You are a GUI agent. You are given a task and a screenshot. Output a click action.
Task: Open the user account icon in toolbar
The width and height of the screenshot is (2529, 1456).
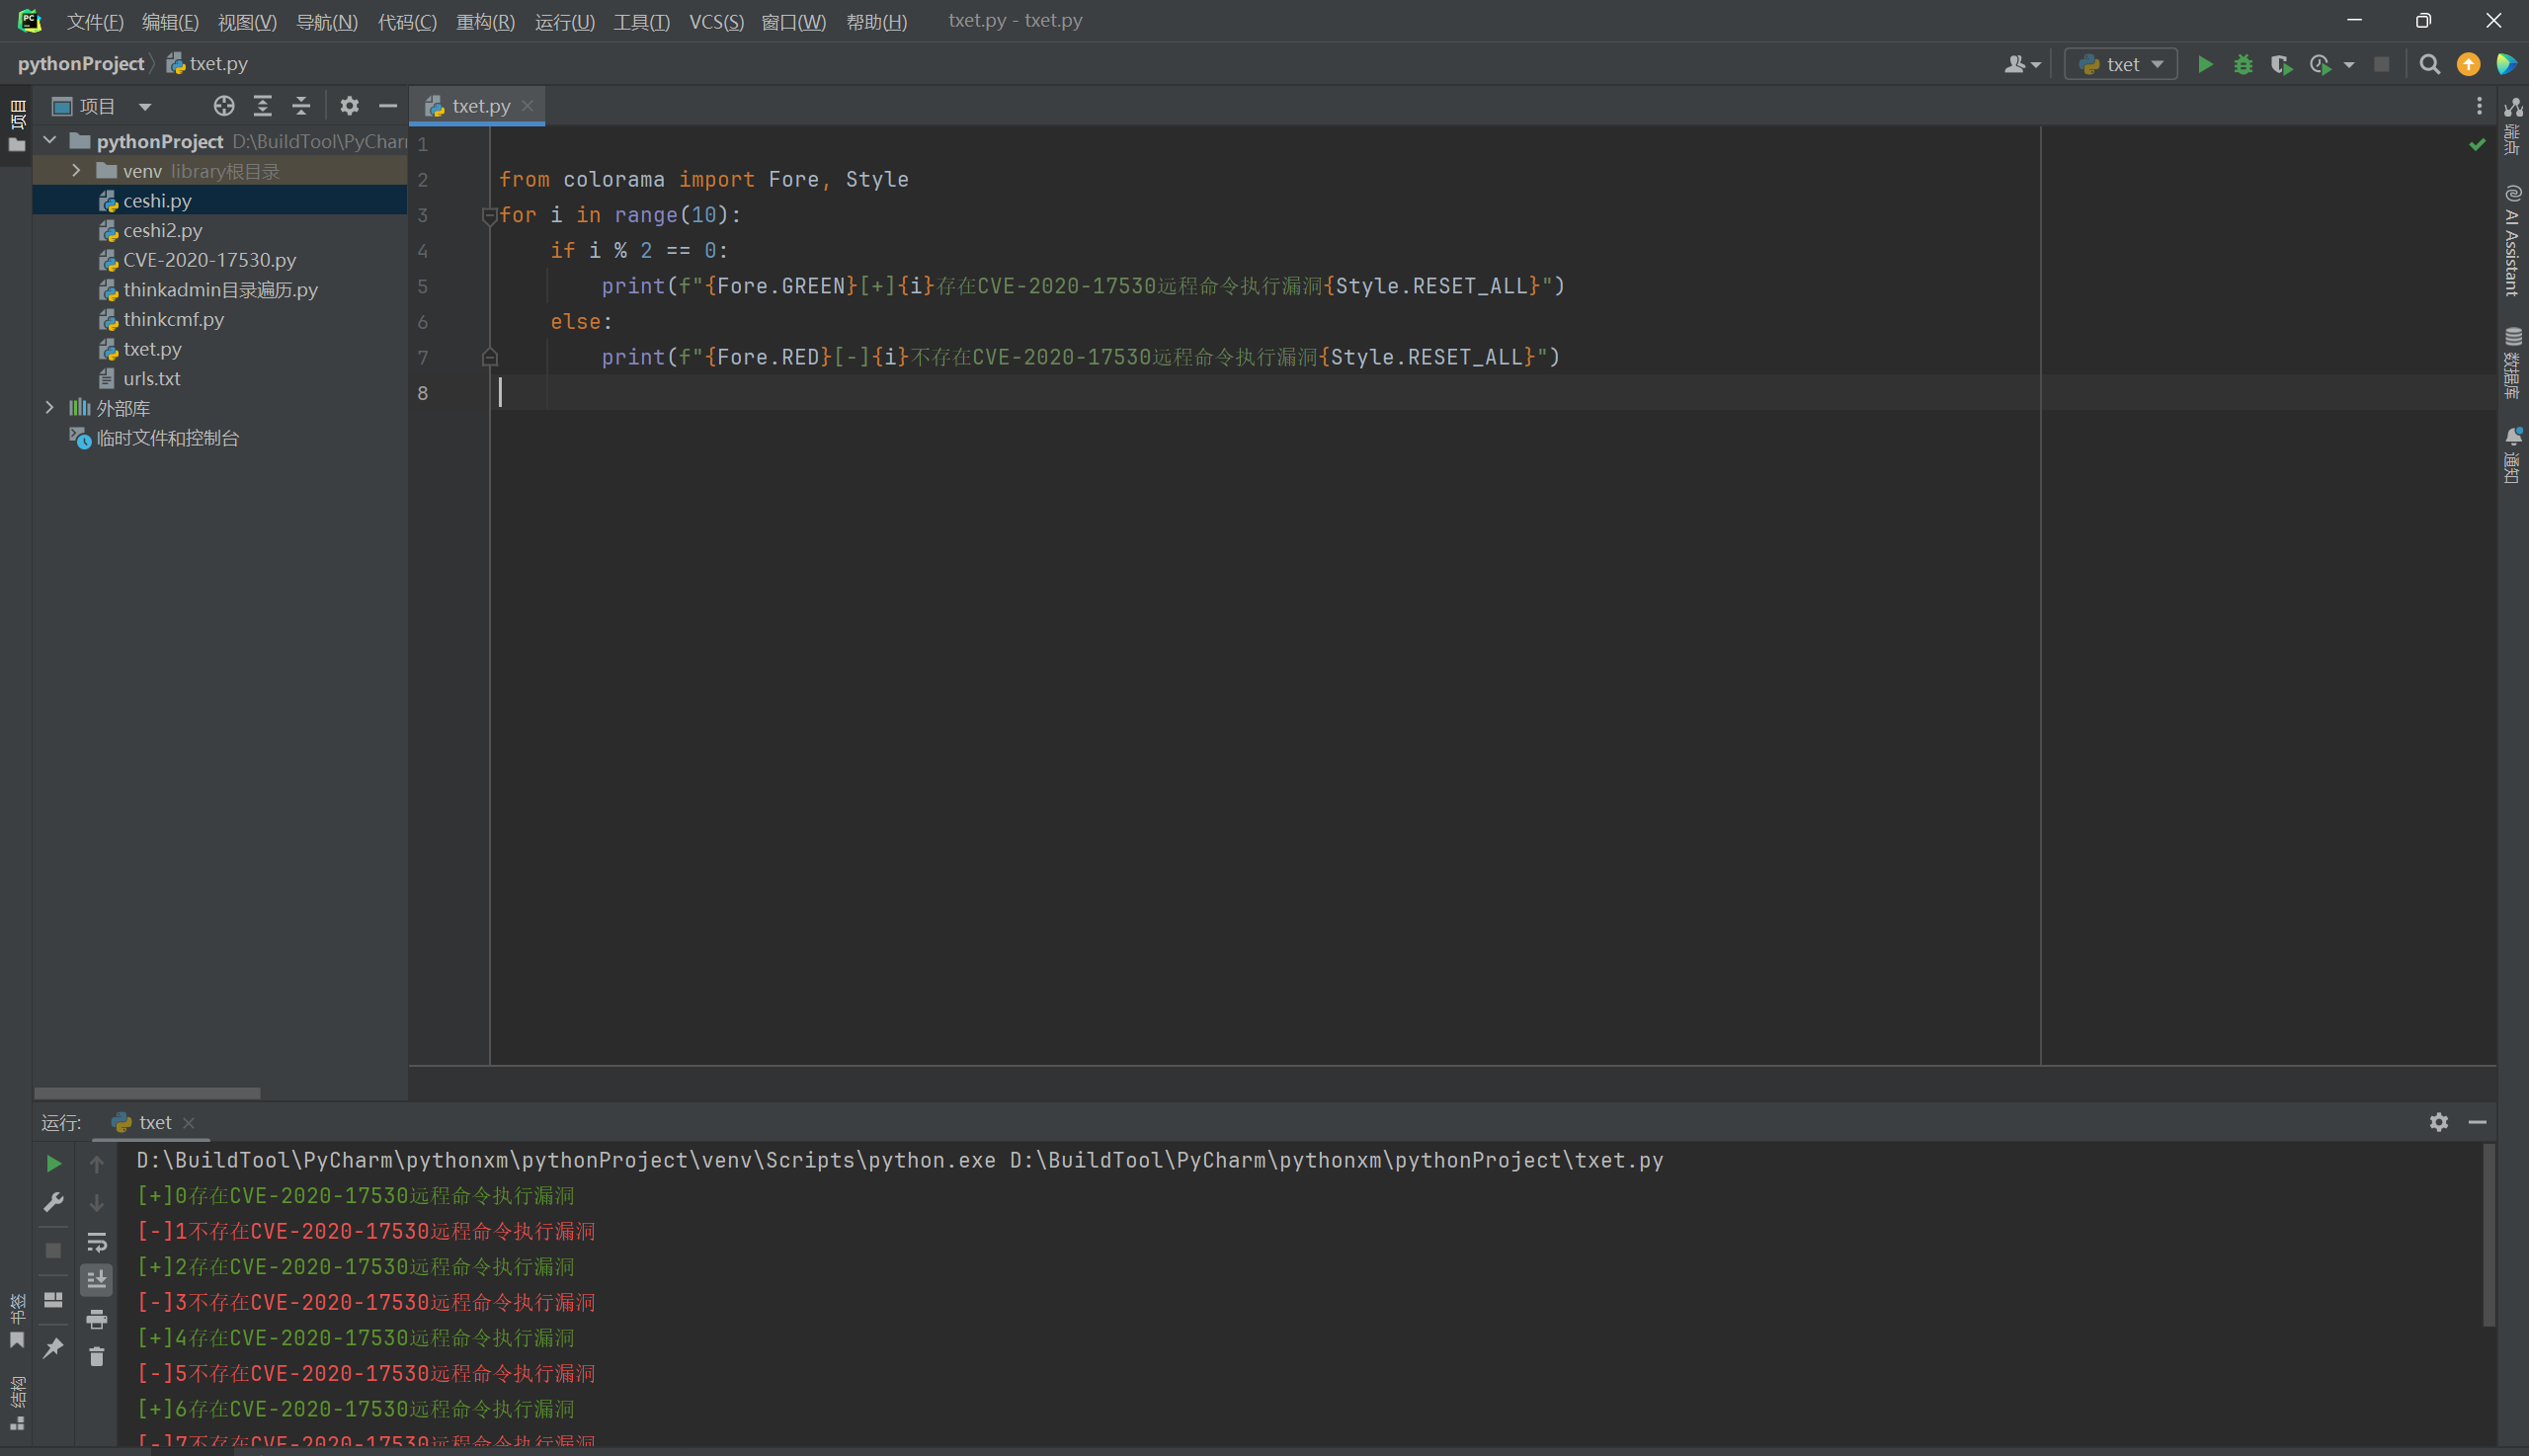2022,65
